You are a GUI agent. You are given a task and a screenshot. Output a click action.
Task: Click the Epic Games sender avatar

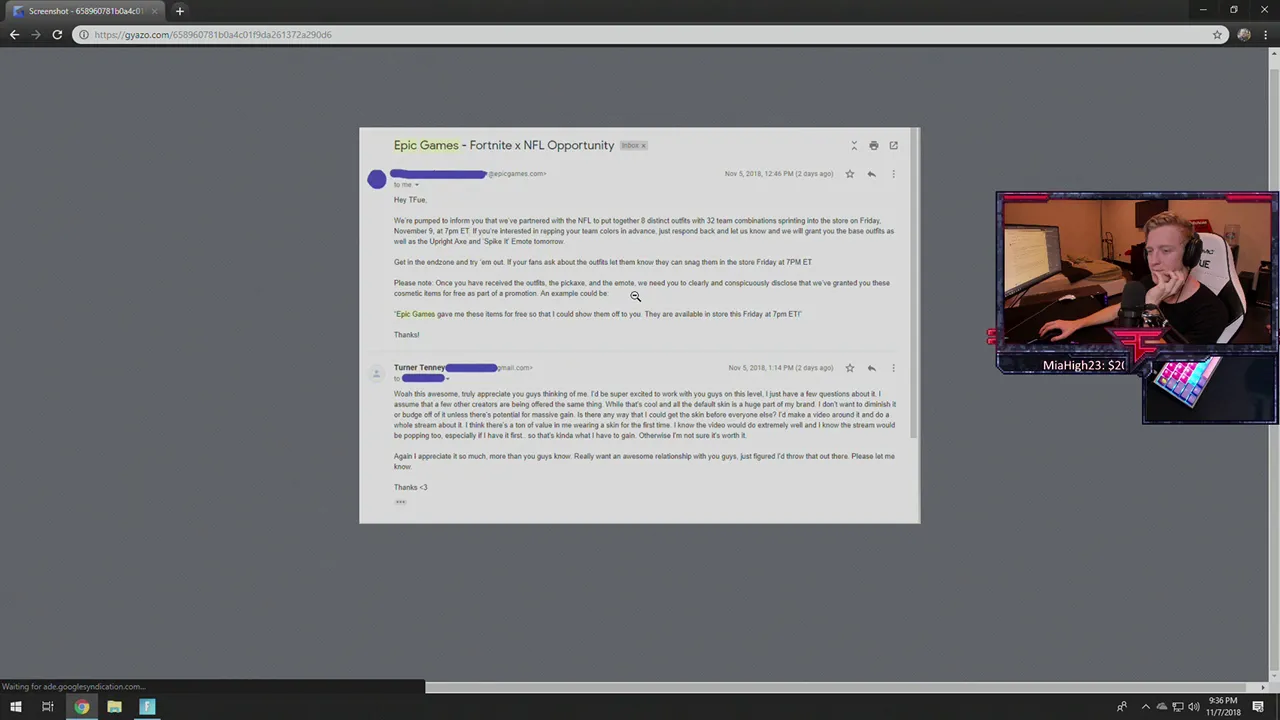[376, 179]
